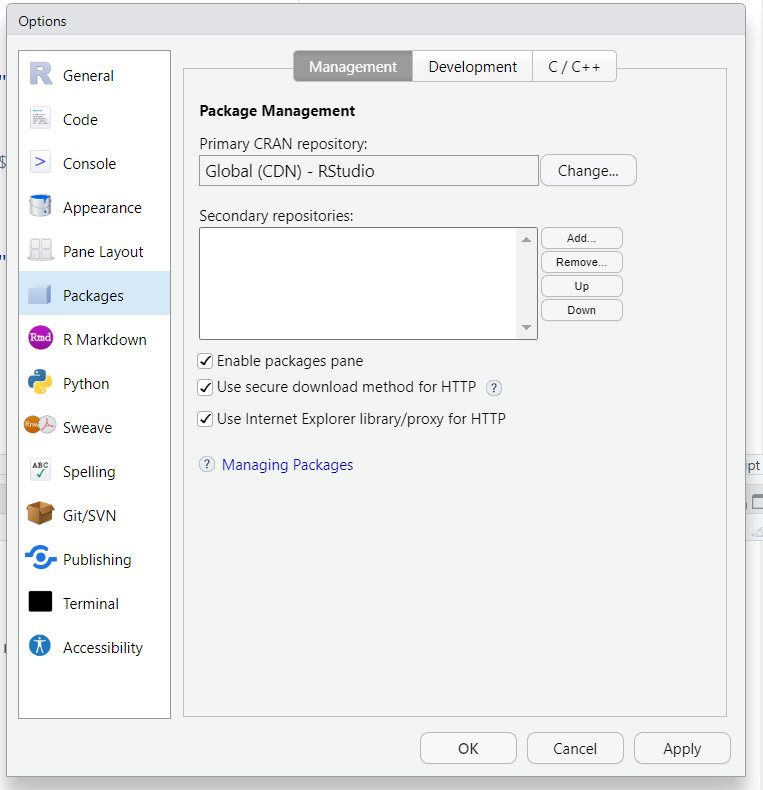This screenshot has width=763, height=790.
Task: Open Spelling settings
Action: point(94,472)
